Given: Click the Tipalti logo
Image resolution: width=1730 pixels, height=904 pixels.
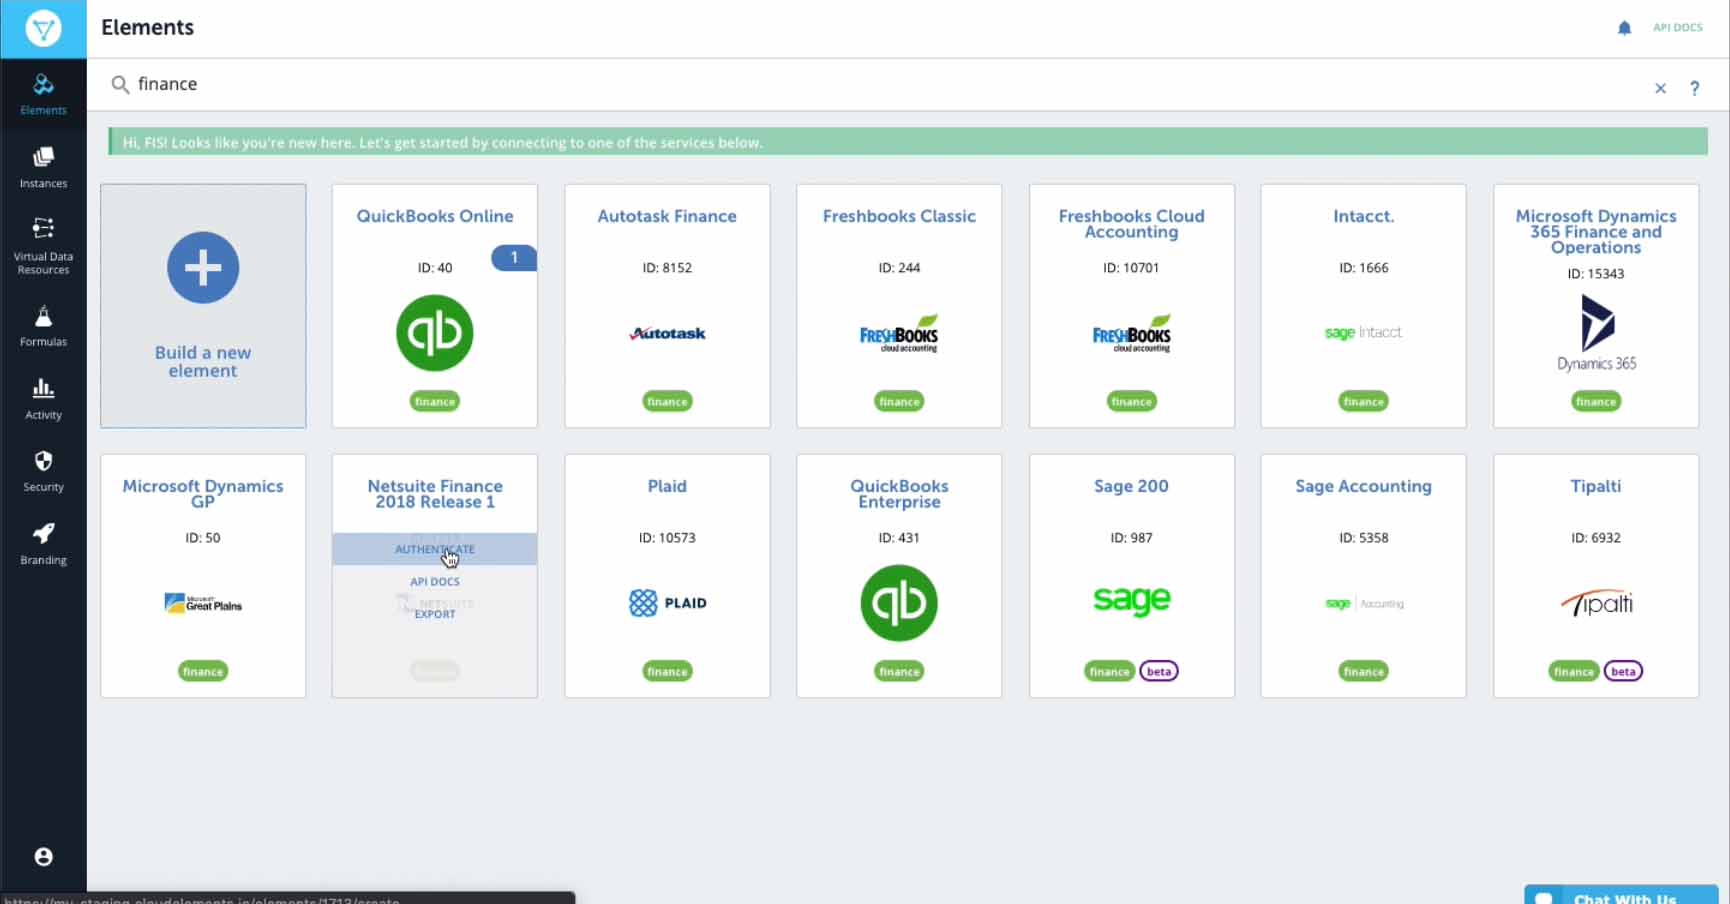Looking at the screenshot, I should pos(1596,603).
